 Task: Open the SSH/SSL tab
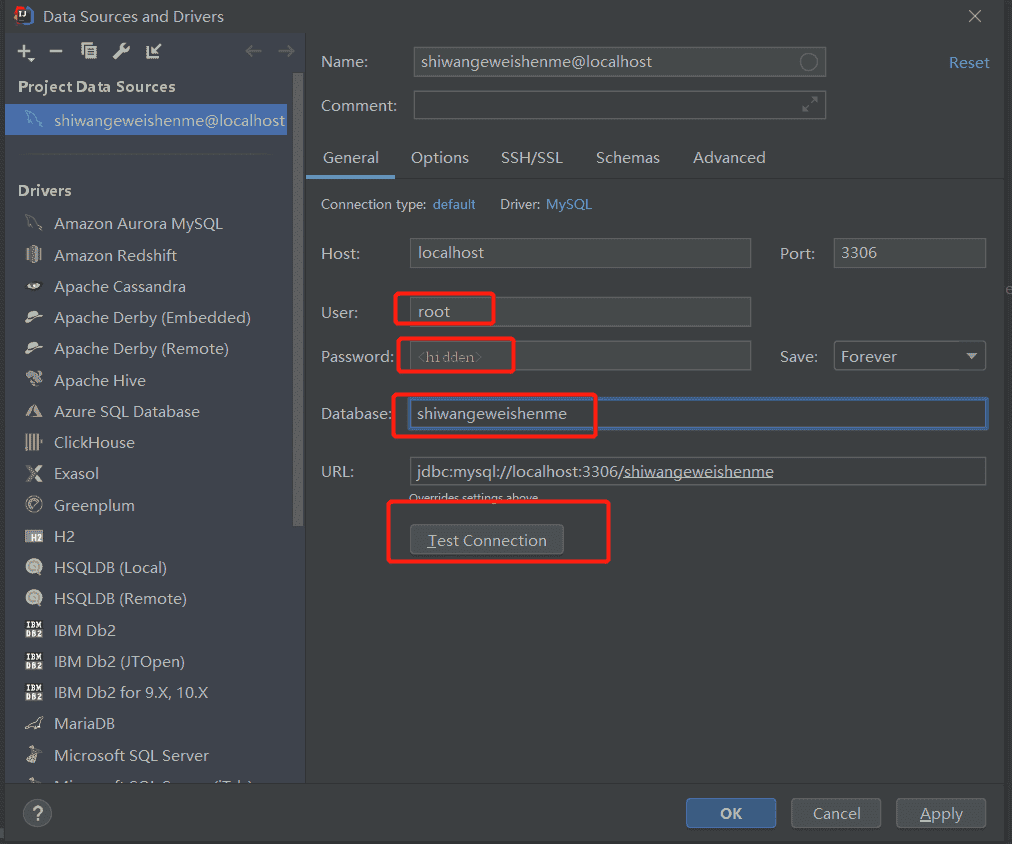click(x=532, y=157)
